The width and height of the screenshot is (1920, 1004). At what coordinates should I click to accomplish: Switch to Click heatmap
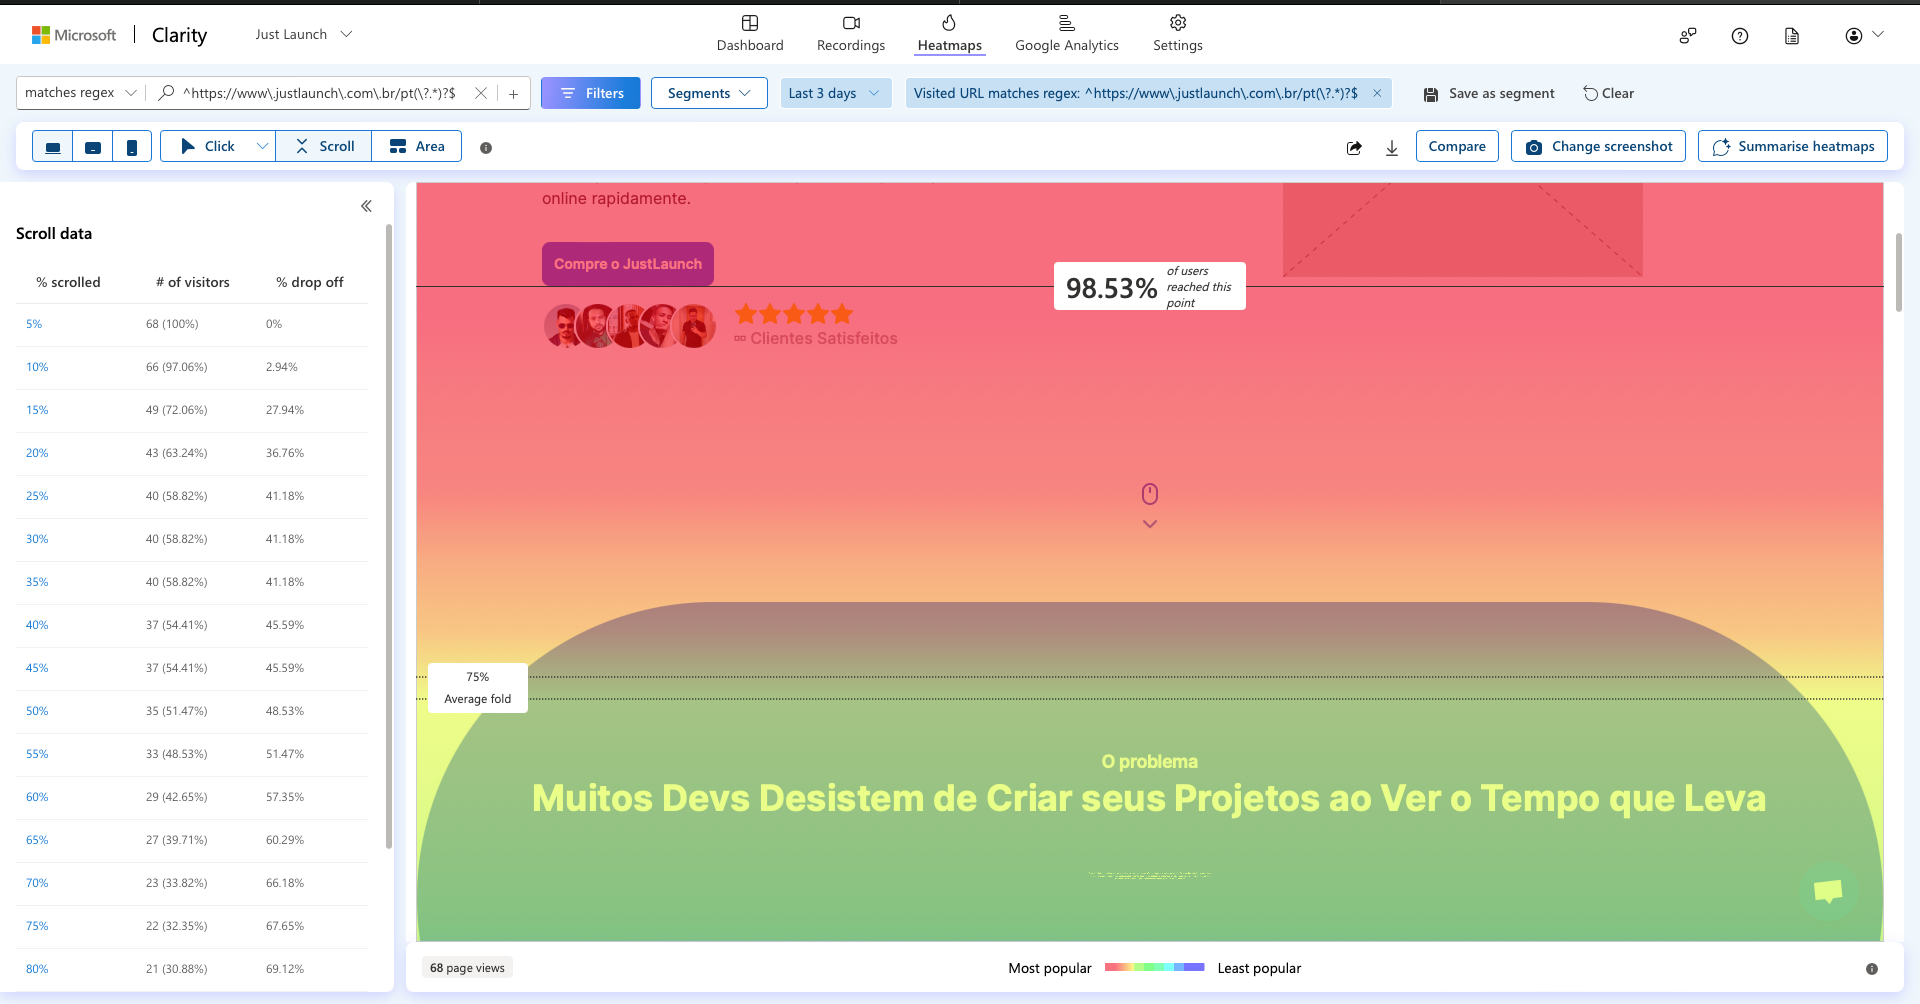pyautogui.click(x=207, y=146)
